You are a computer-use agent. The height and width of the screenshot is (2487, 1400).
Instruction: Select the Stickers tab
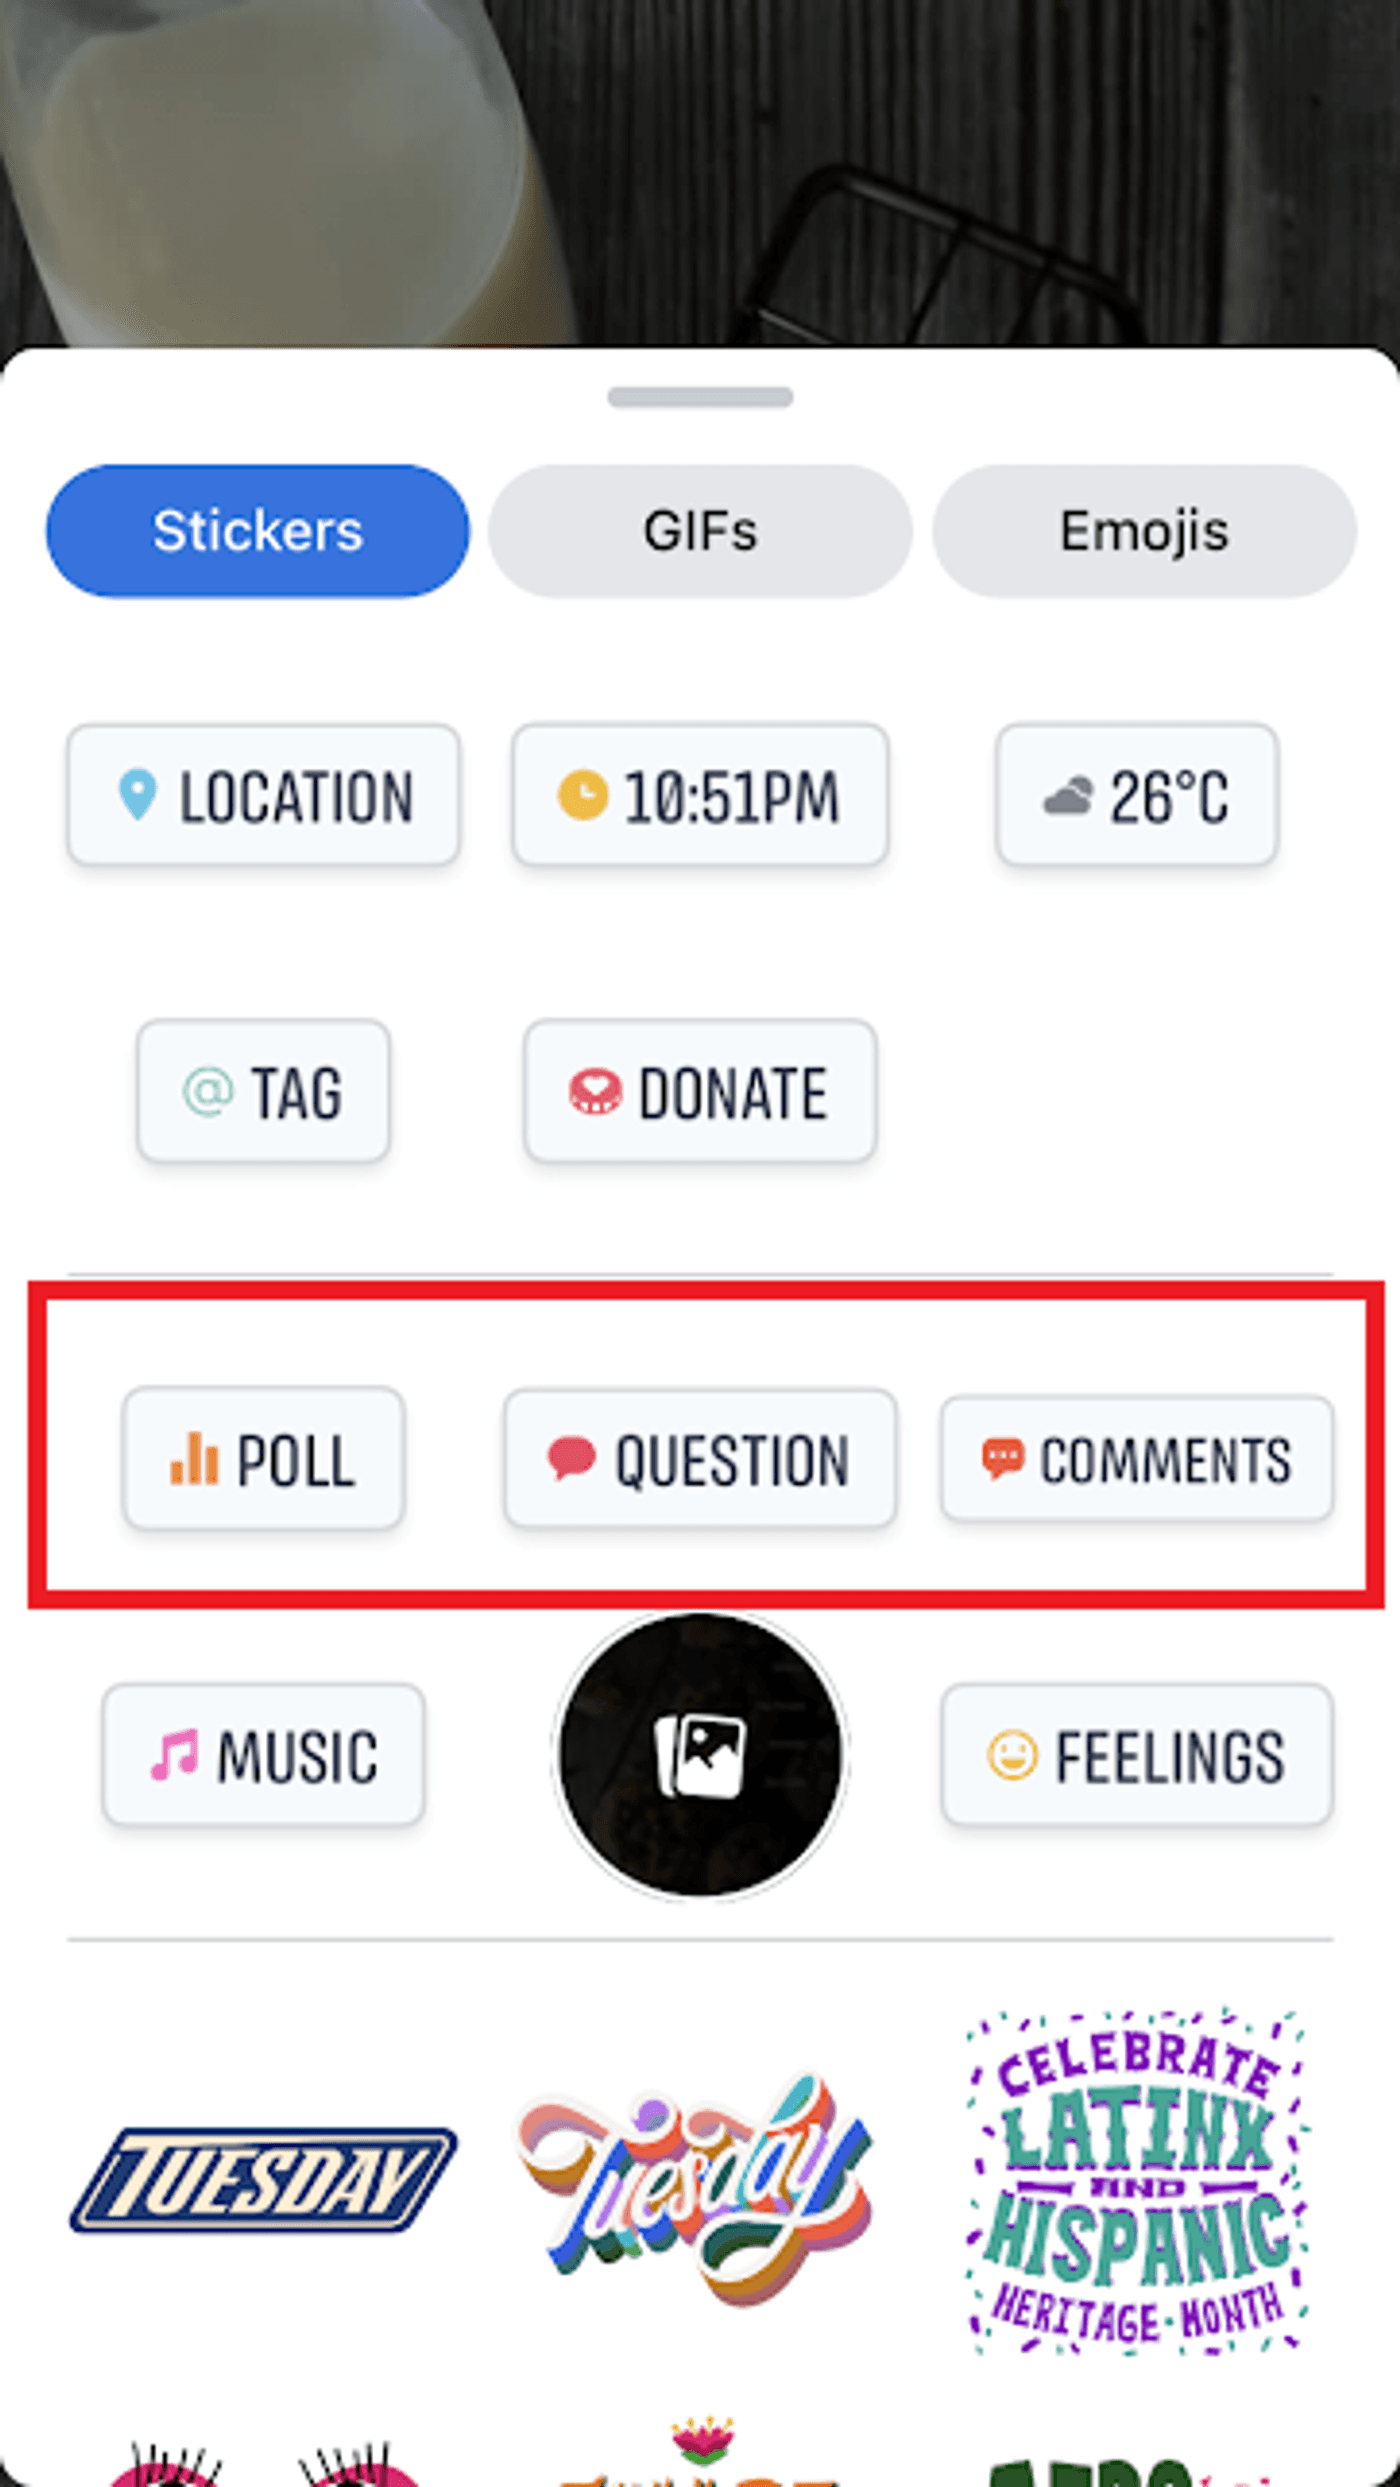[257, 531]
